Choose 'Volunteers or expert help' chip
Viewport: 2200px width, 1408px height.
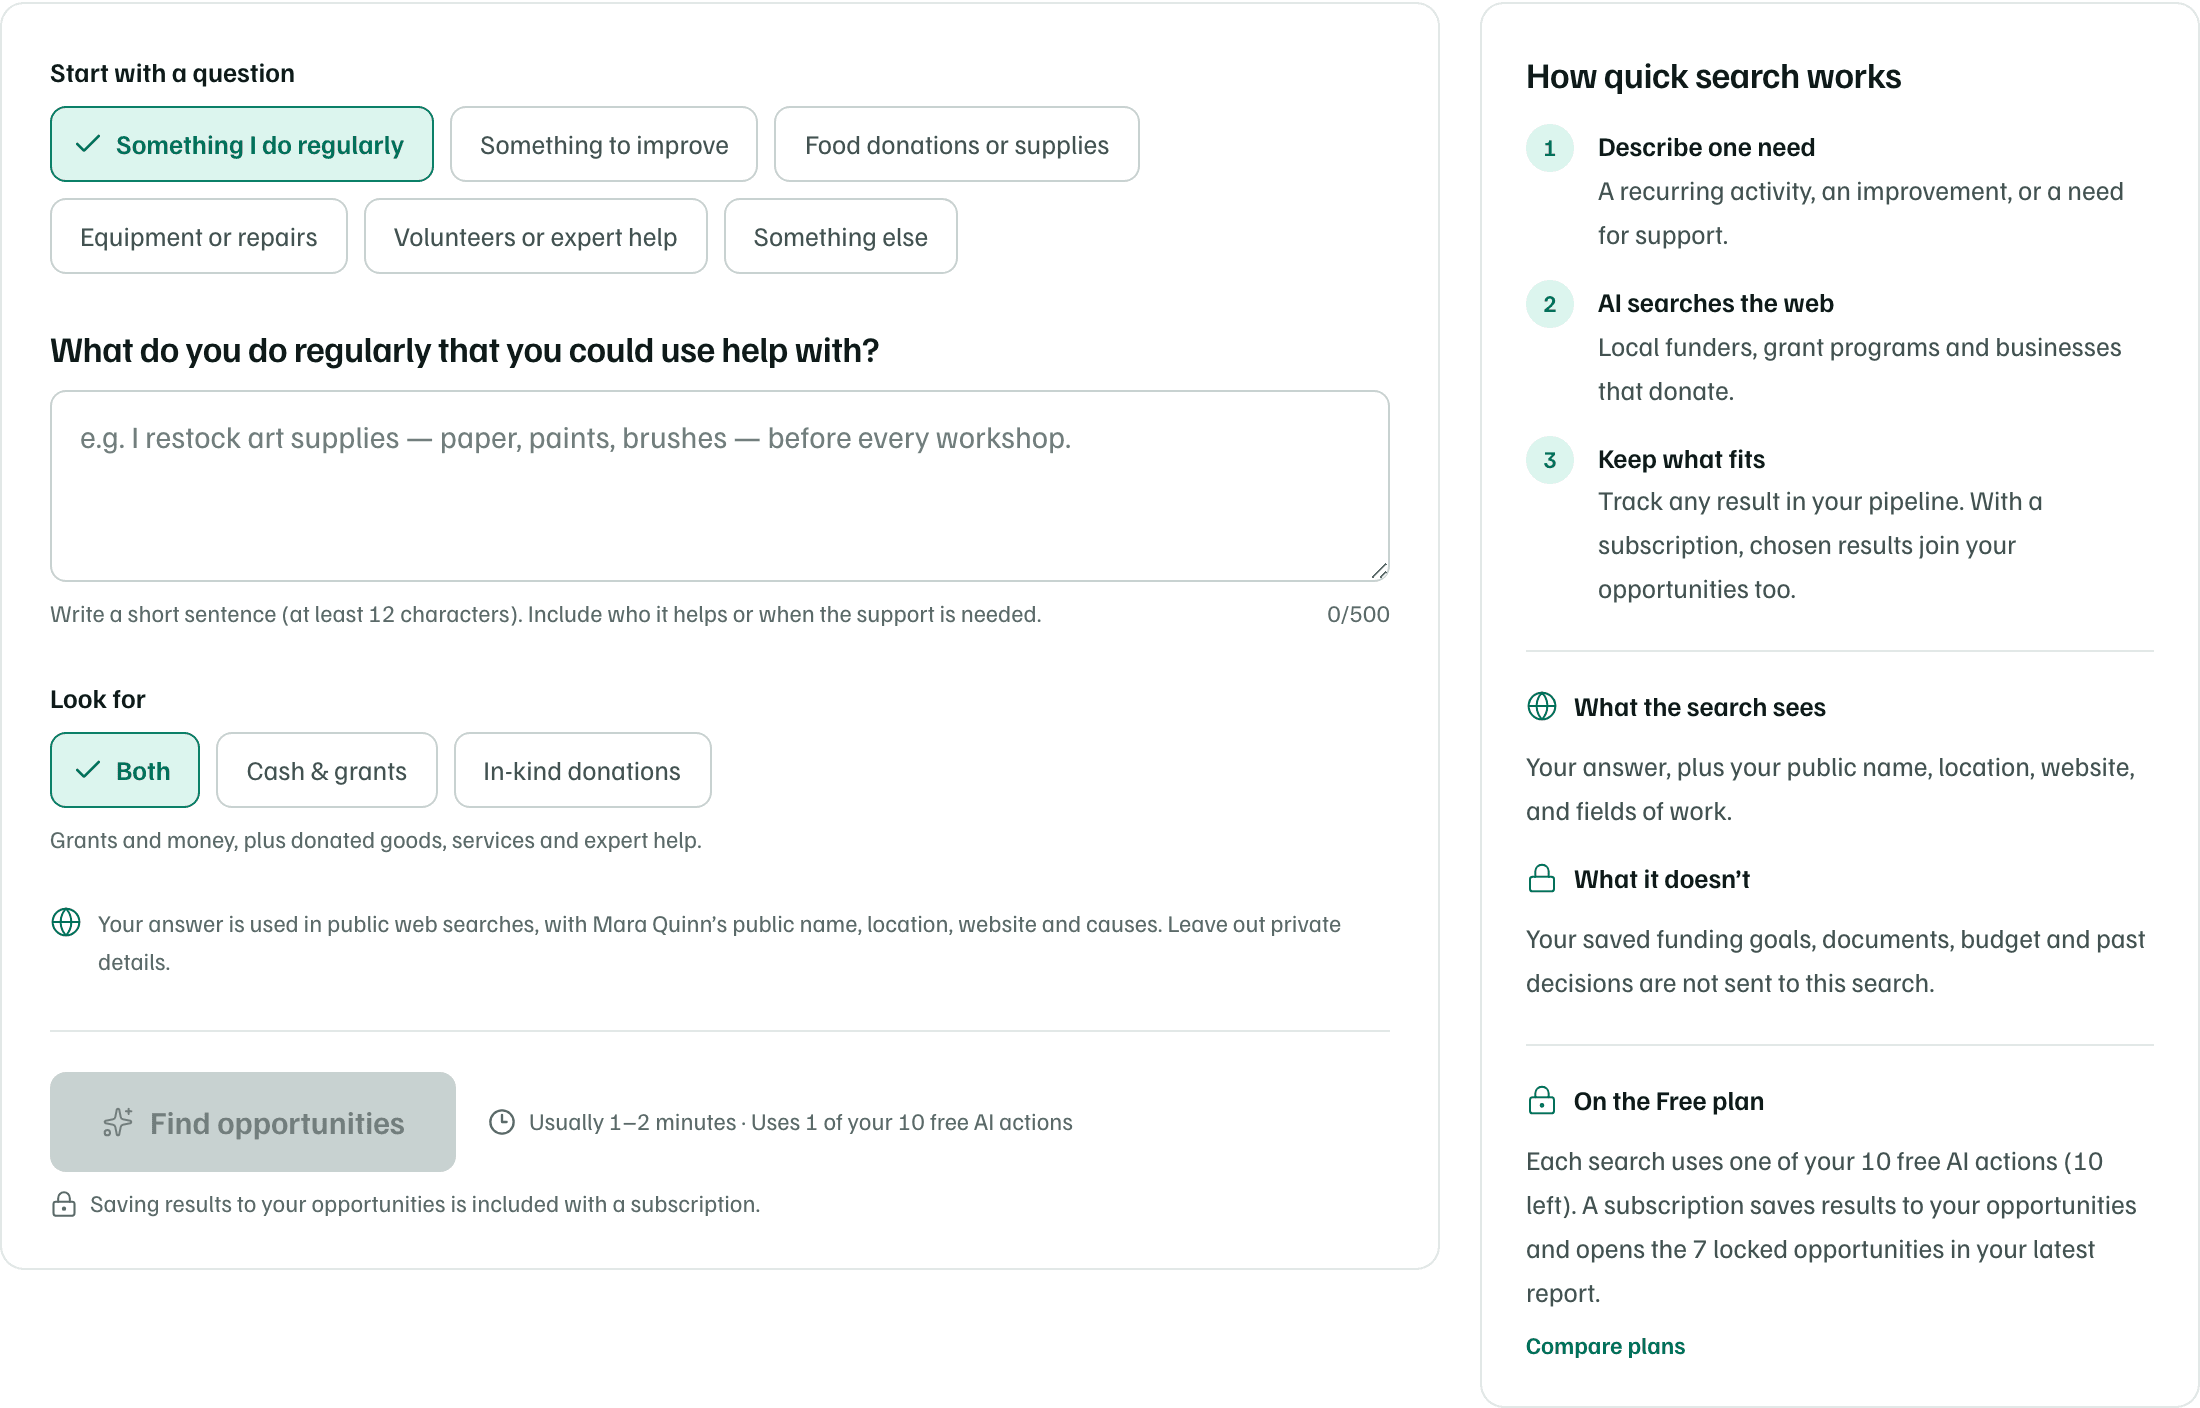pyautogui.click(x=536, y=236)
